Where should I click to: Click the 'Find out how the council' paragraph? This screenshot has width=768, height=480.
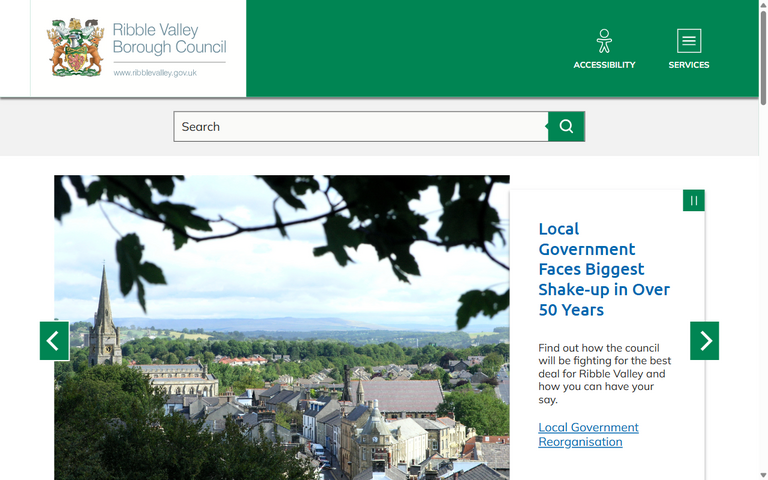point(604,374)
